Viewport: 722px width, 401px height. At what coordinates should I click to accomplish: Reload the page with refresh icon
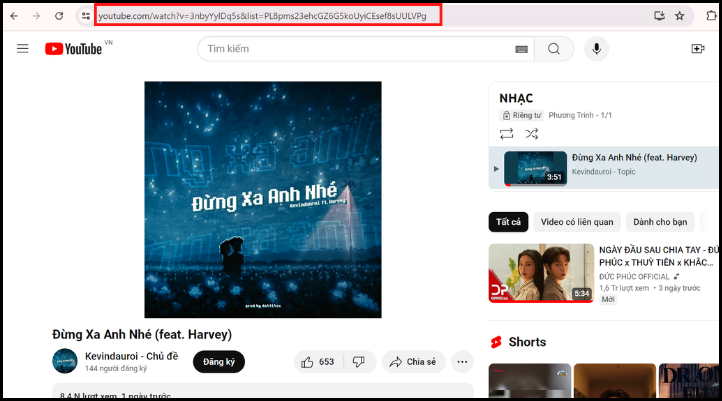59,16
